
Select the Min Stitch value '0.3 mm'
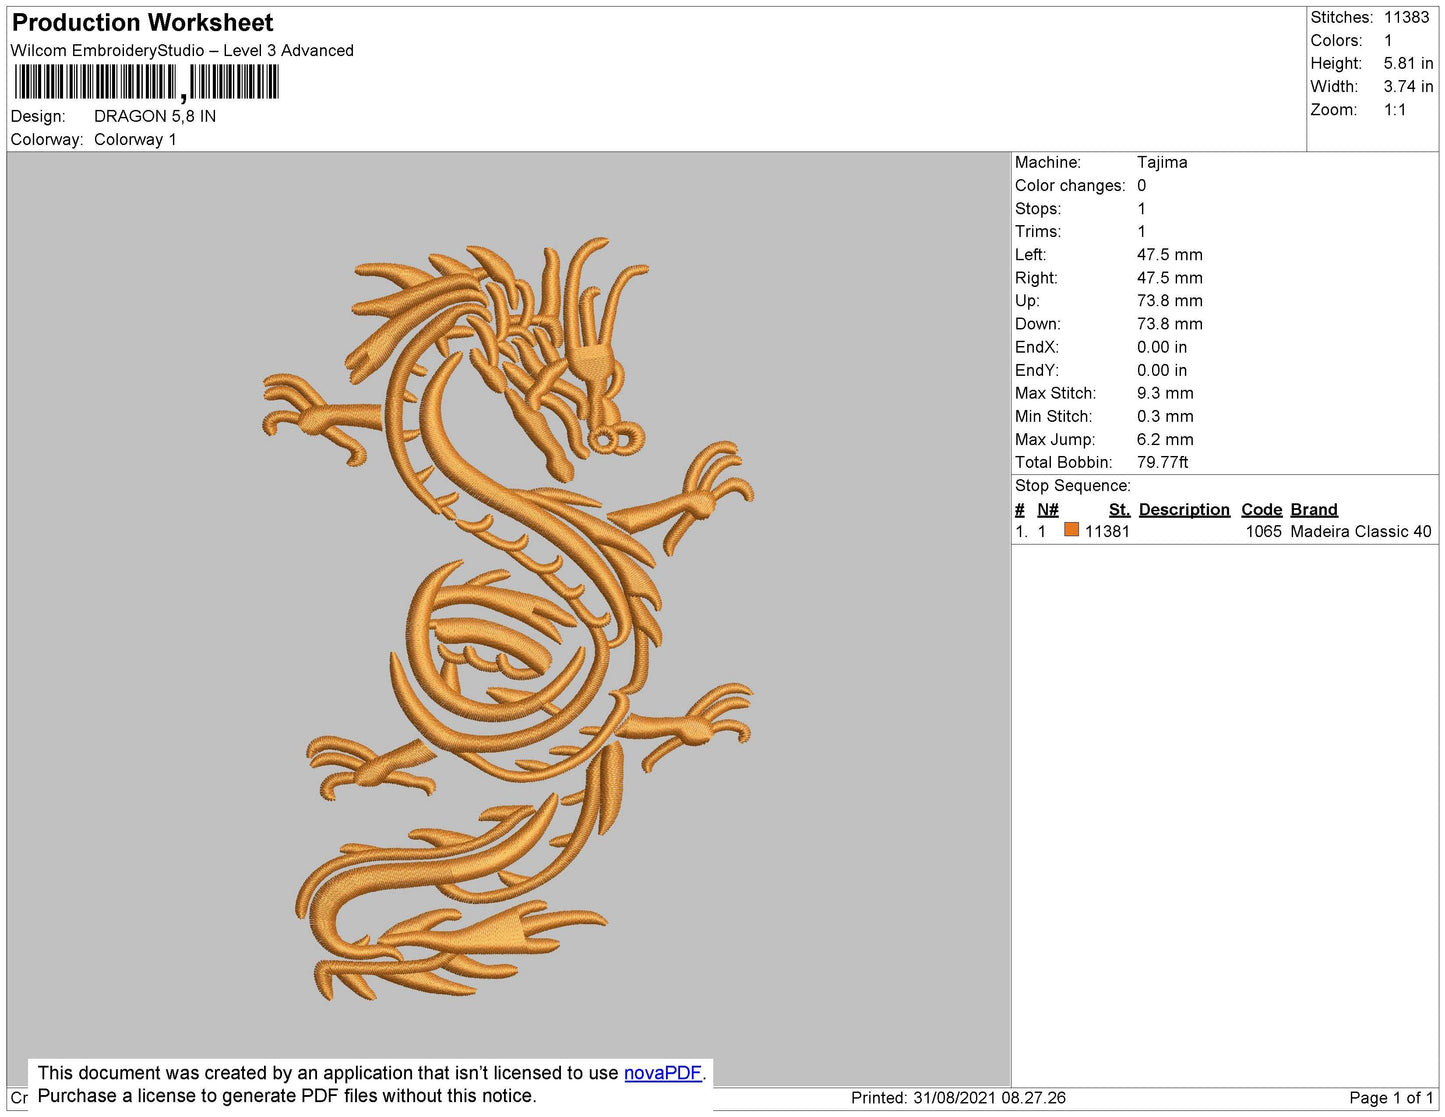click(1165, 416)
